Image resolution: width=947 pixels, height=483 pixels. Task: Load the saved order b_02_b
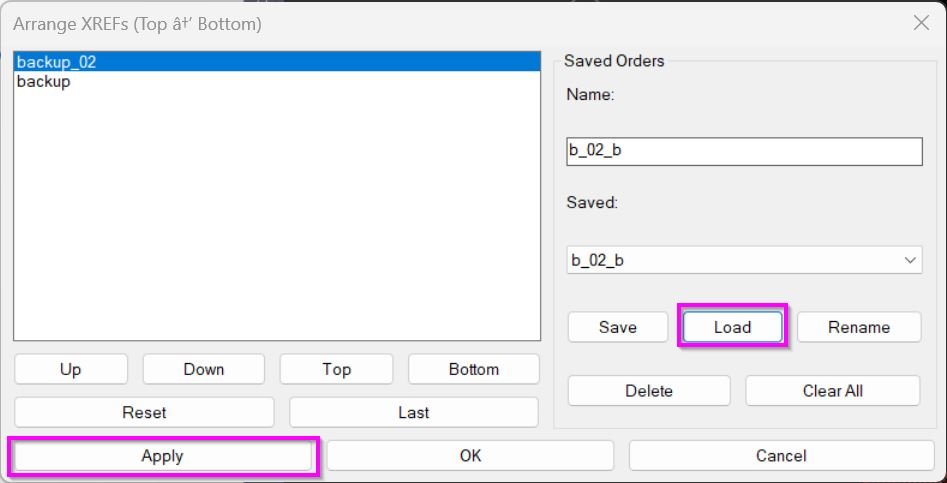point(732,327)
